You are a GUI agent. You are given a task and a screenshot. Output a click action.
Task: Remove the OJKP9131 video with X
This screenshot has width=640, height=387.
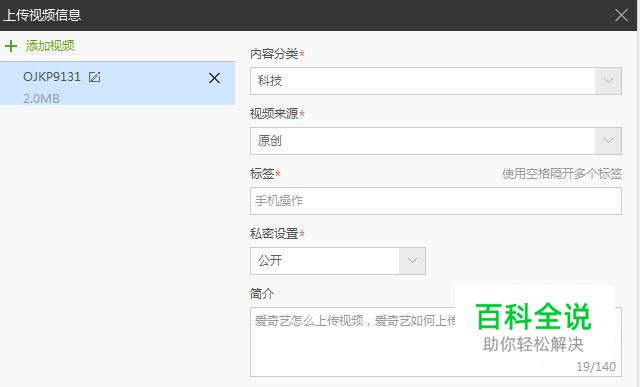coord(214,78)
